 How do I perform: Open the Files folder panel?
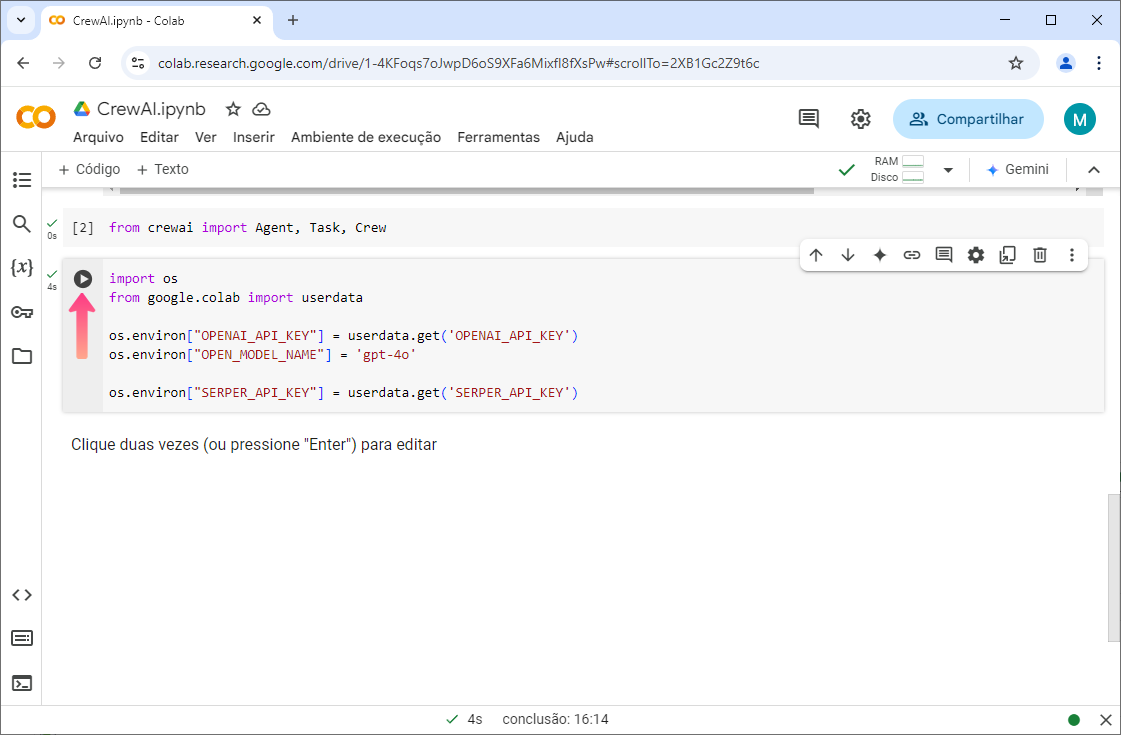[22, 356]
